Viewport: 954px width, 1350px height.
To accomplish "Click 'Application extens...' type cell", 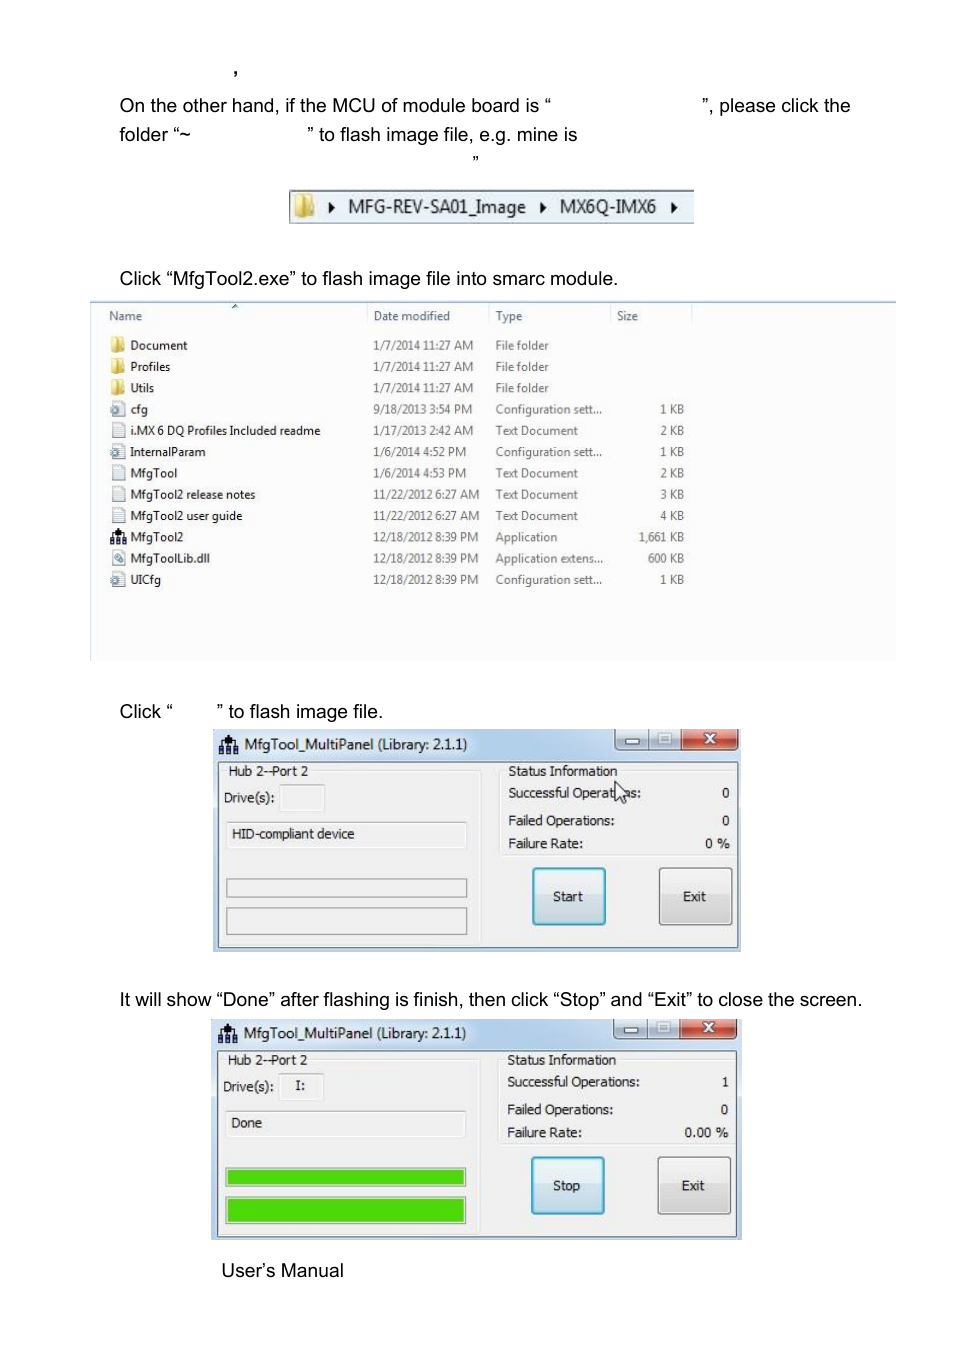I will pyautogui.click(x=549, y=558).
